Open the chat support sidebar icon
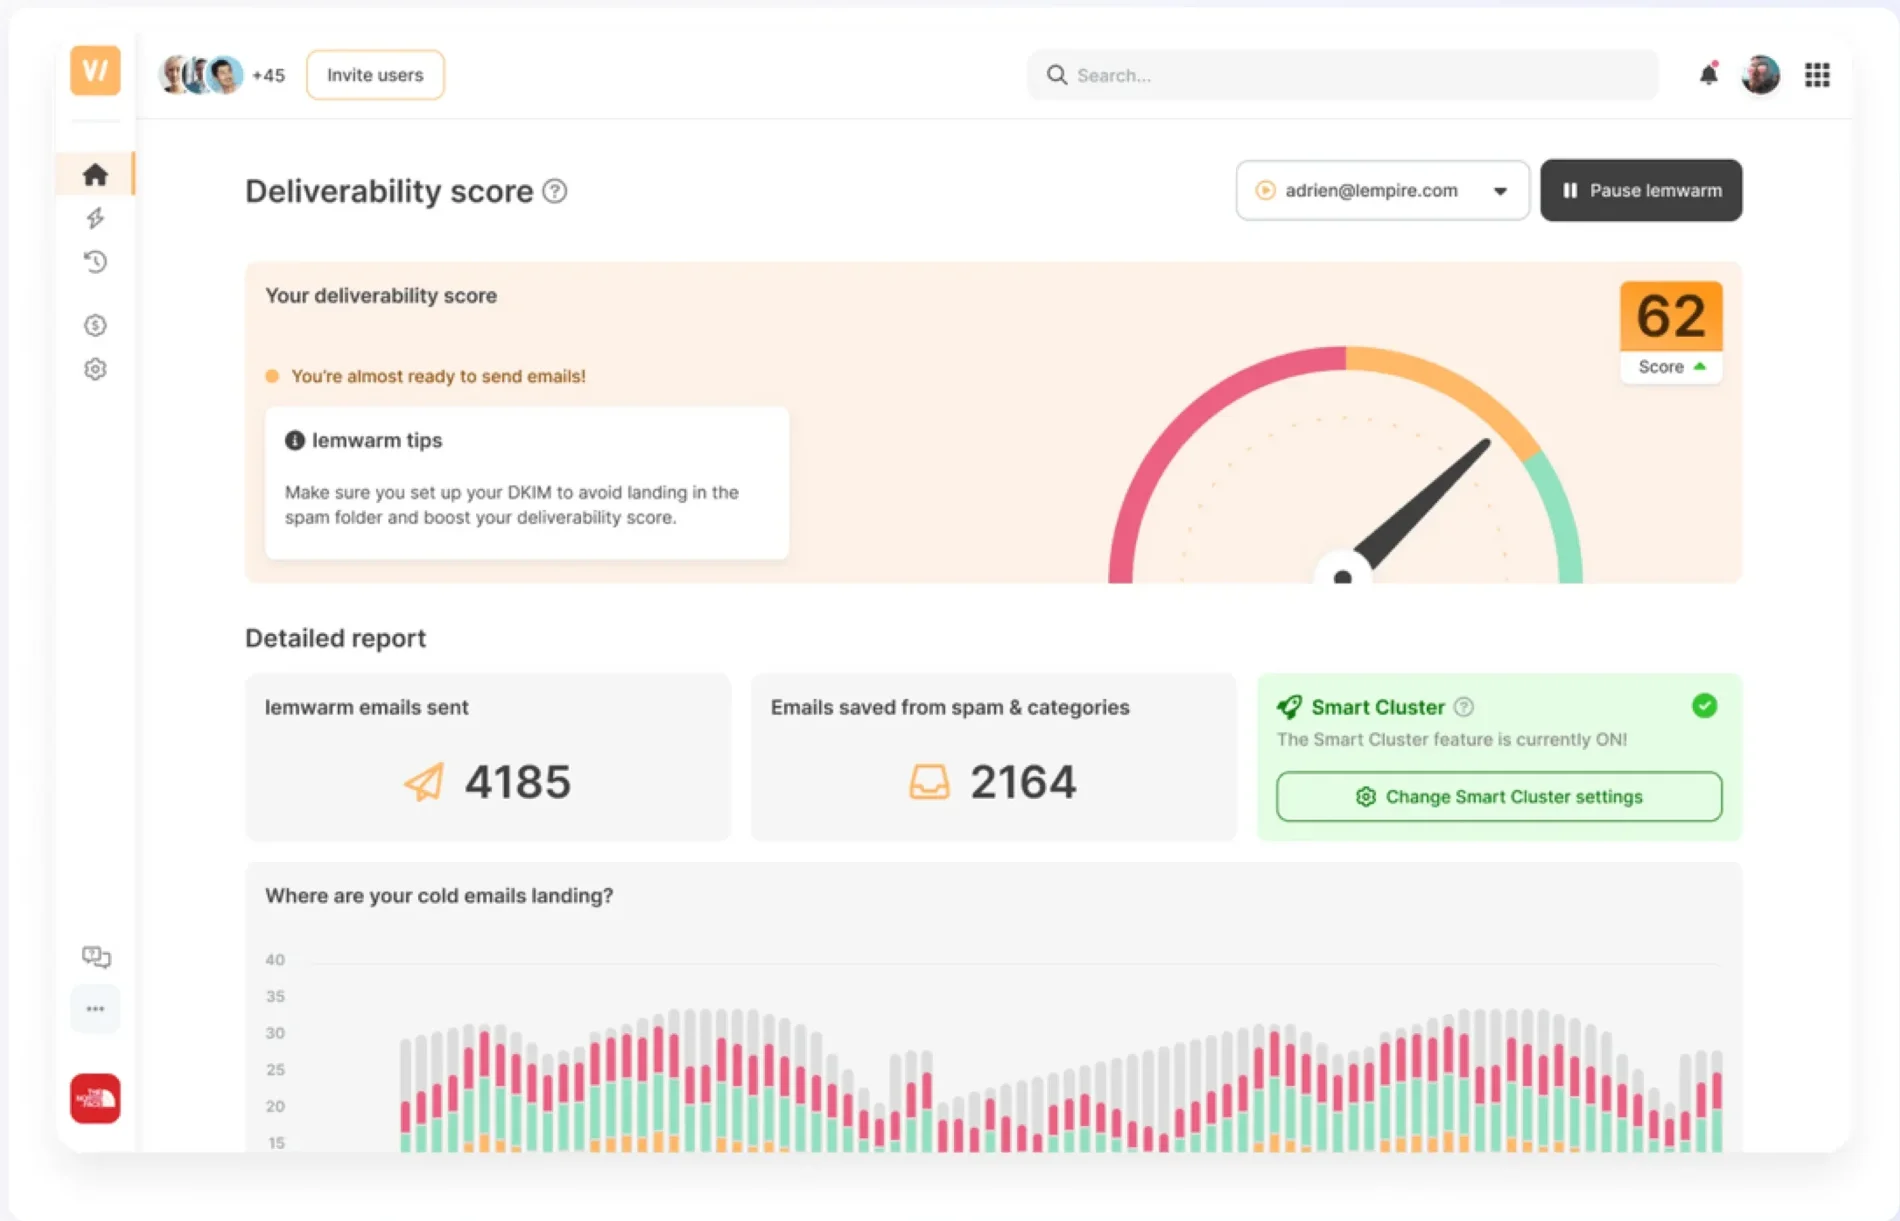Viewport: 1900px width, 1221px height. [96, 957]
